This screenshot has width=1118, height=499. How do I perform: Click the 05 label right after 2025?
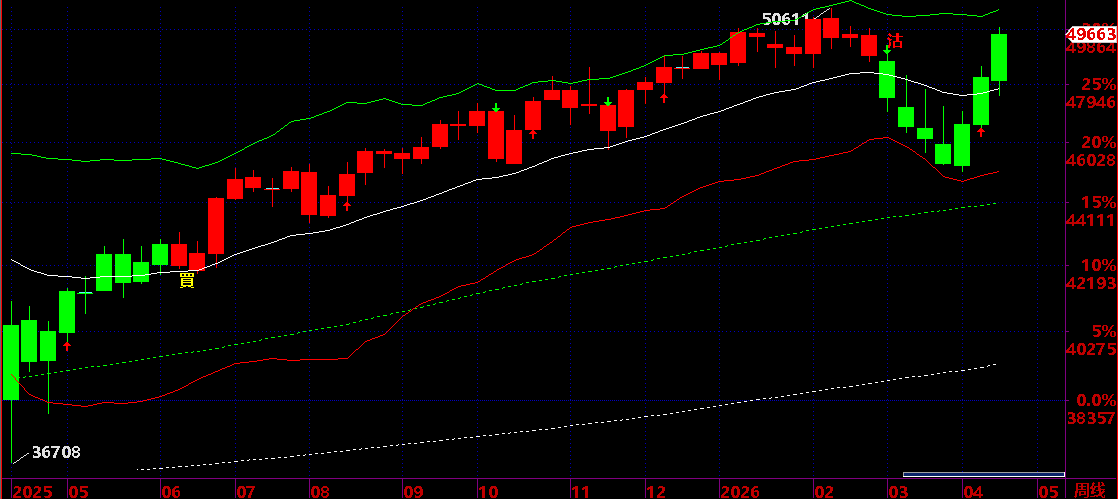(78, 491)
